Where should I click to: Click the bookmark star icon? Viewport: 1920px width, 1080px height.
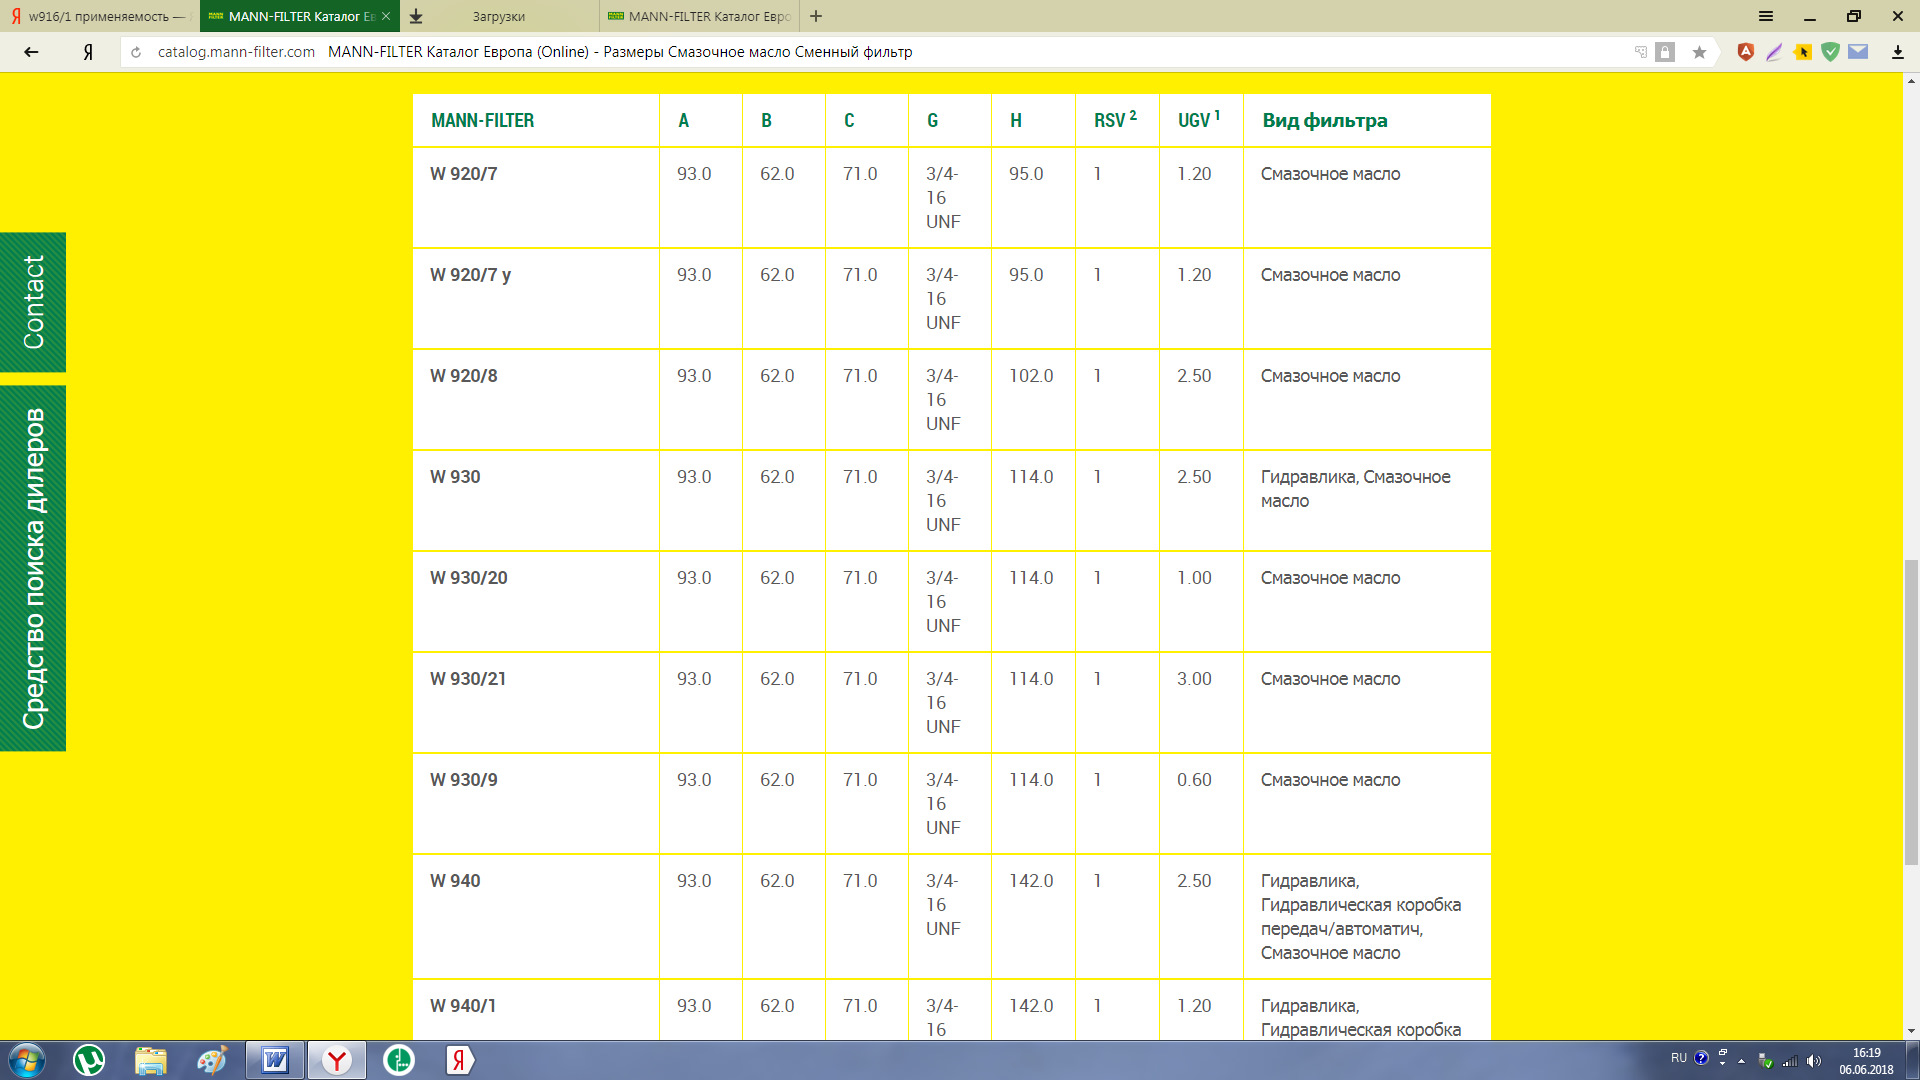click(x=1699, y=52)
